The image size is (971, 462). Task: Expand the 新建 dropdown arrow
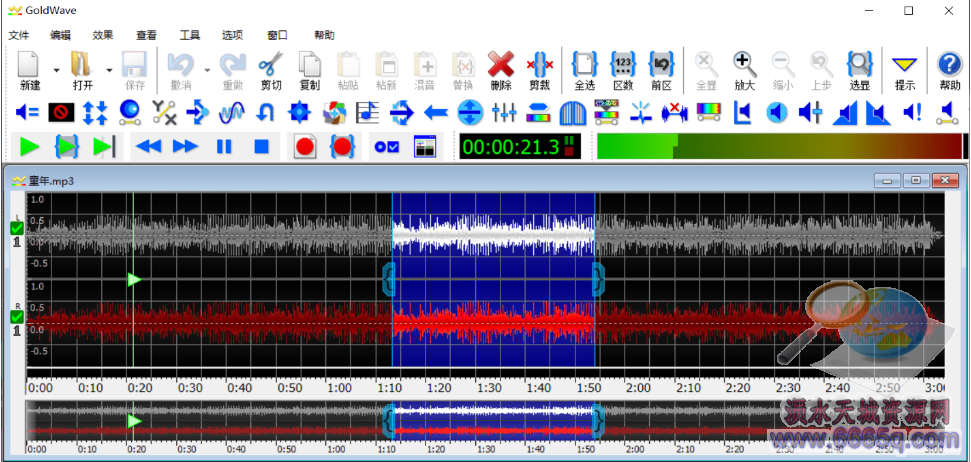click(x=56, y=70)
